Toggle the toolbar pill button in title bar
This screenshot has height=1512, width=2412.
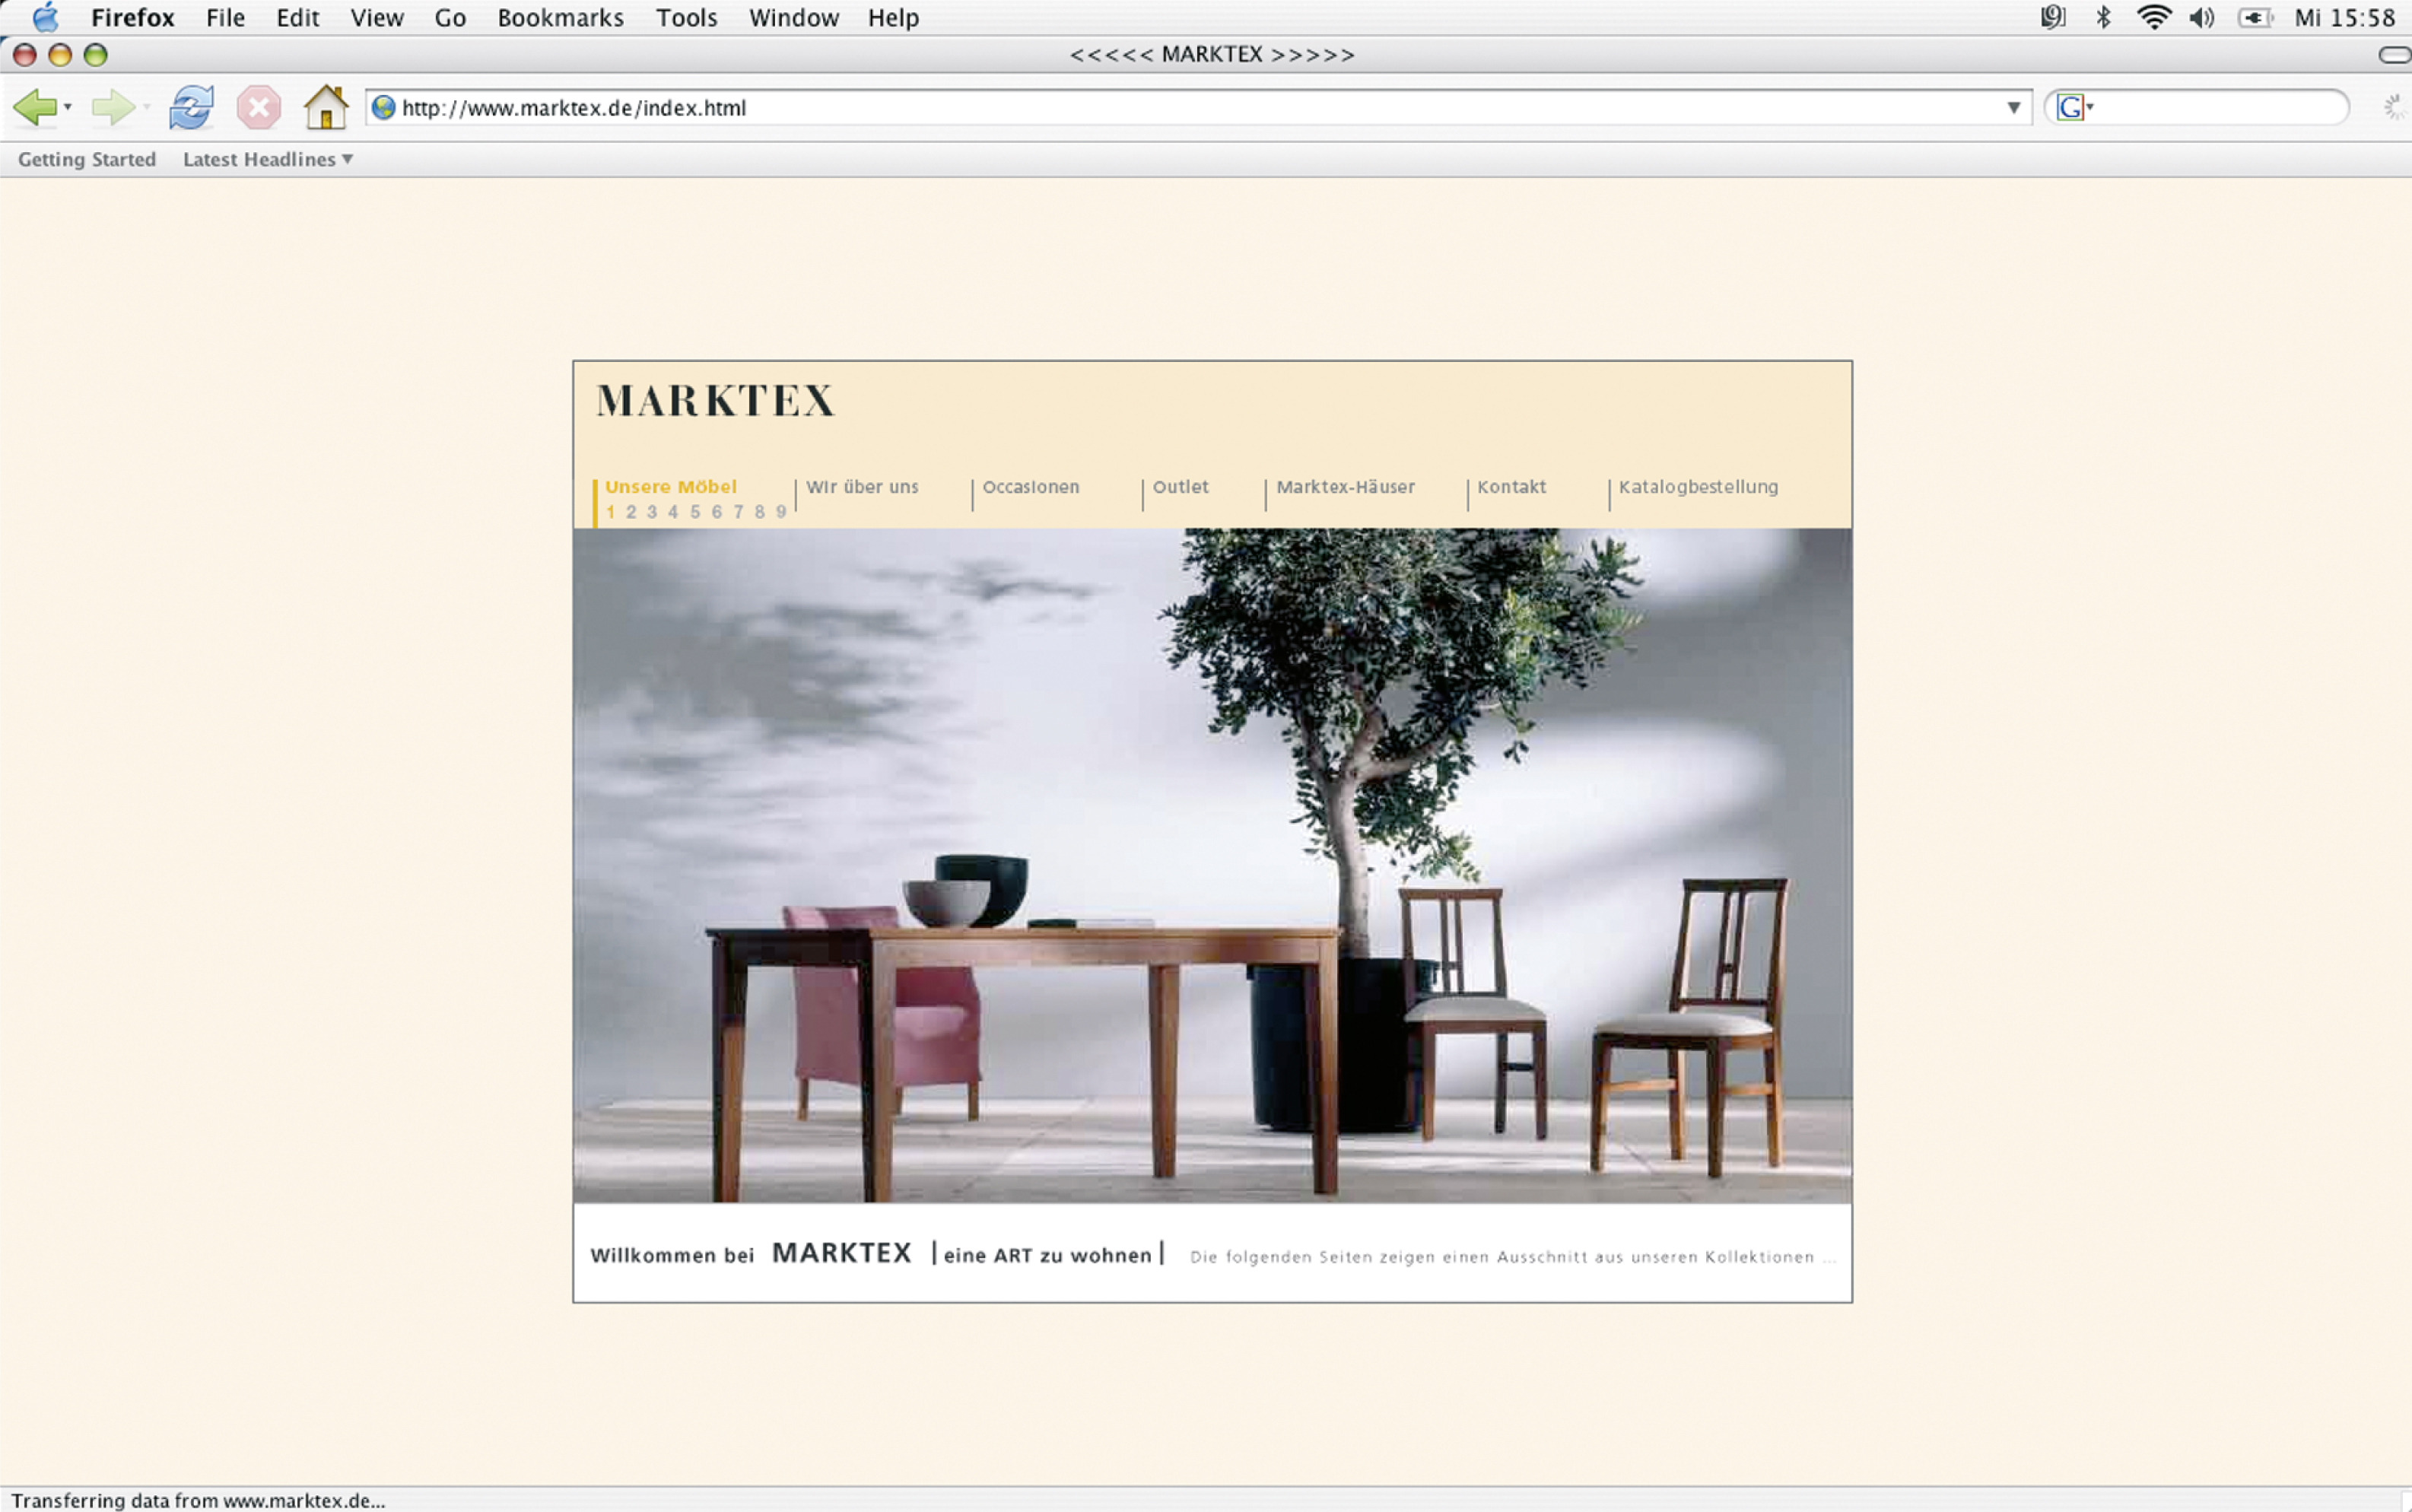pos(2394,55)
